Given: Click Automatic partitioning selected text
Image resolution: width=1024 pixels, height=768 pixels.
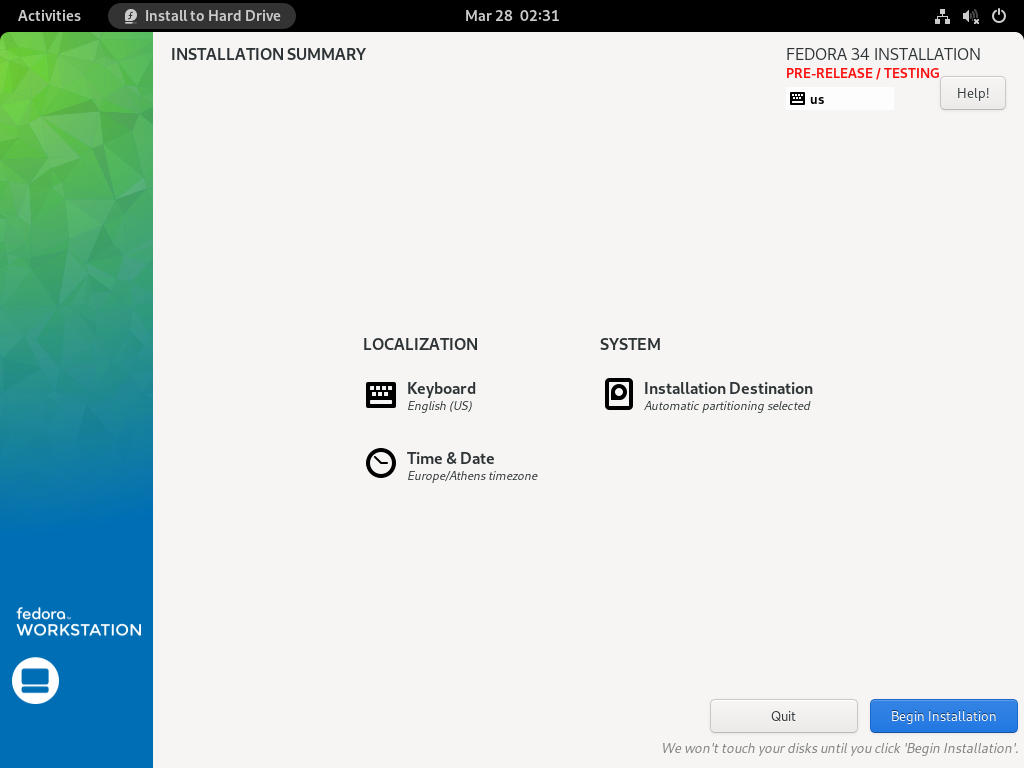Looking at the screenshot, I should click(x=727, y=406).
